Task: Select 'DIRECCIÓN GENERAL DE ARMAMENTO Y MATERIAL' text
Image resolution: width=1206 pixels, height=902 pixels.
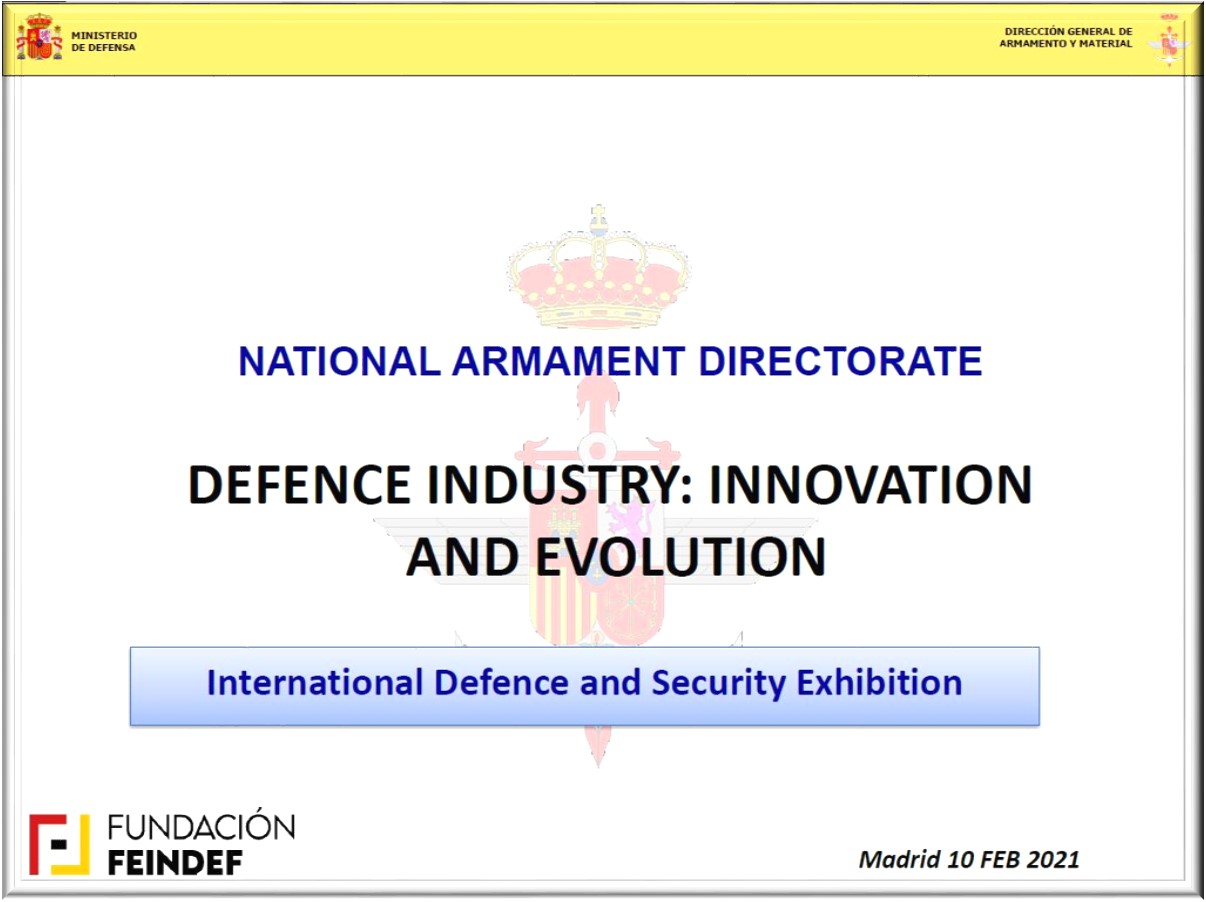Action: click(x=1066, y=37)
